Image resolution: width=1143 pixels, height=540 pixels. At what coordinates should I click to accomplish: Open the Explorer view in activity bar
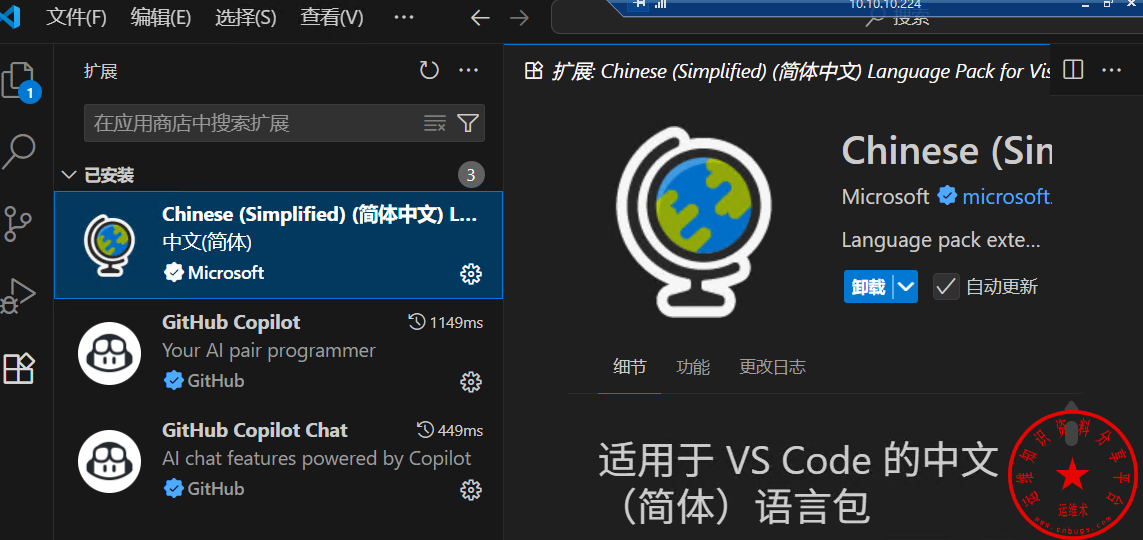pos(20,80)
